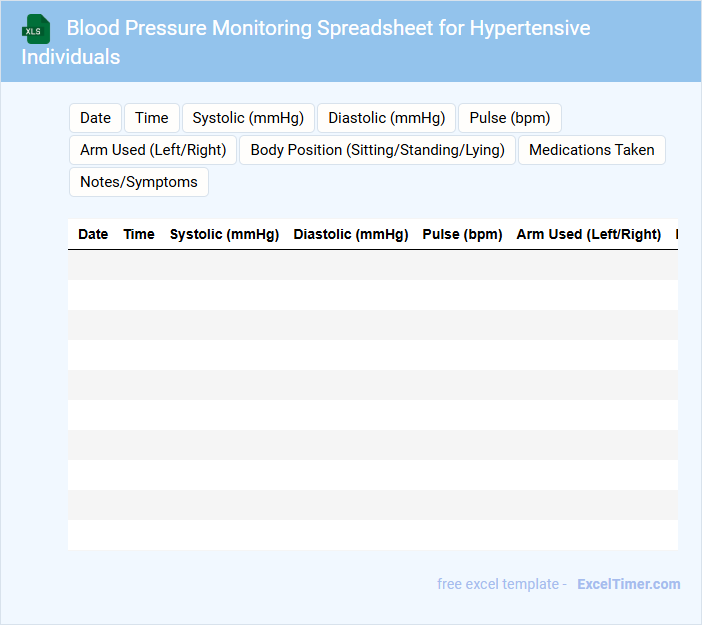Open the ExcelTimer.com link
The height and width of the screenshot is (625, 702).
[x=628, y=584]
